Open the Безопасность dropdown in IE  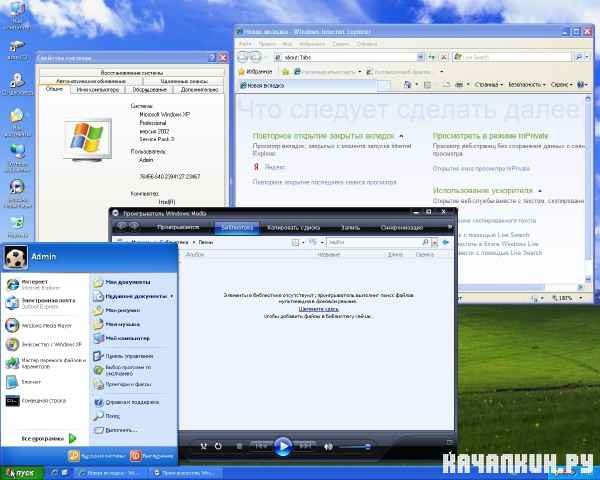point(526,85)
